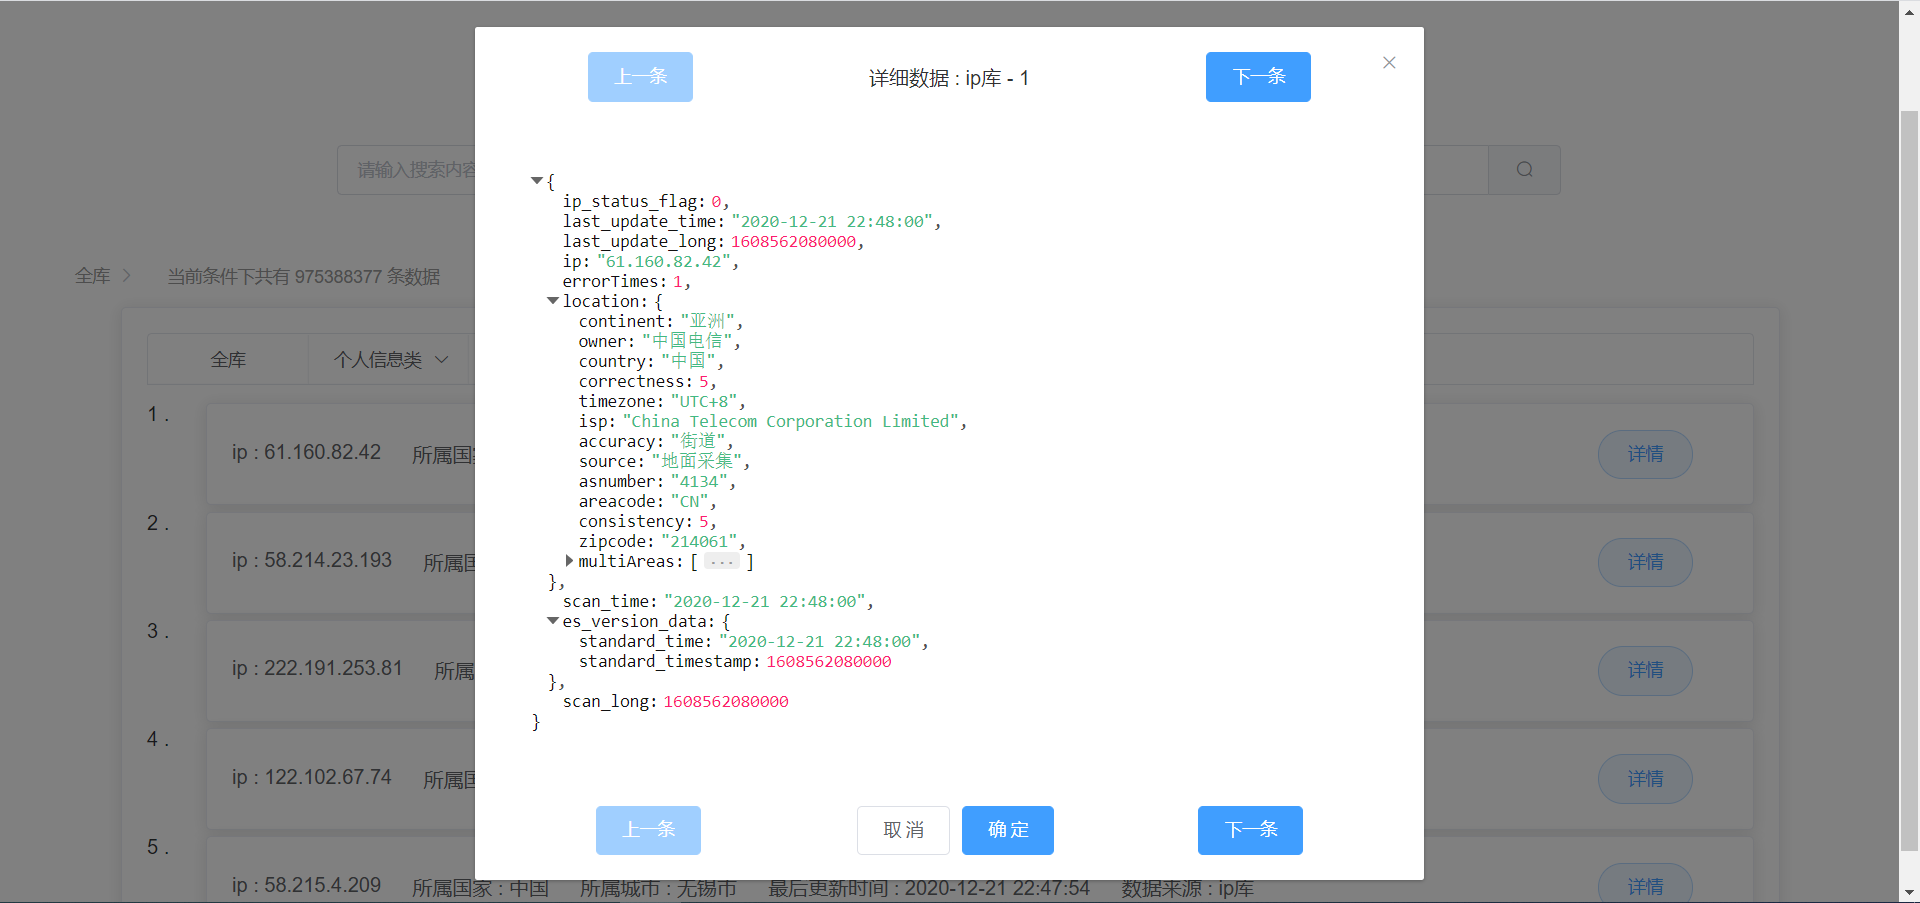
Task: Collapse the es_version_data node
Action: 553,621
